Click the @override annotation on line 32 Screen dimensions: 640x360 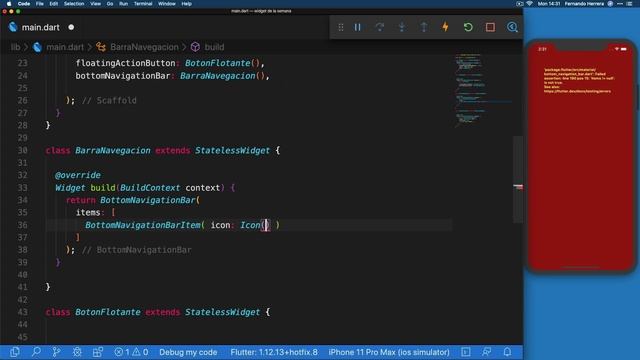click(x=78, y=175)
